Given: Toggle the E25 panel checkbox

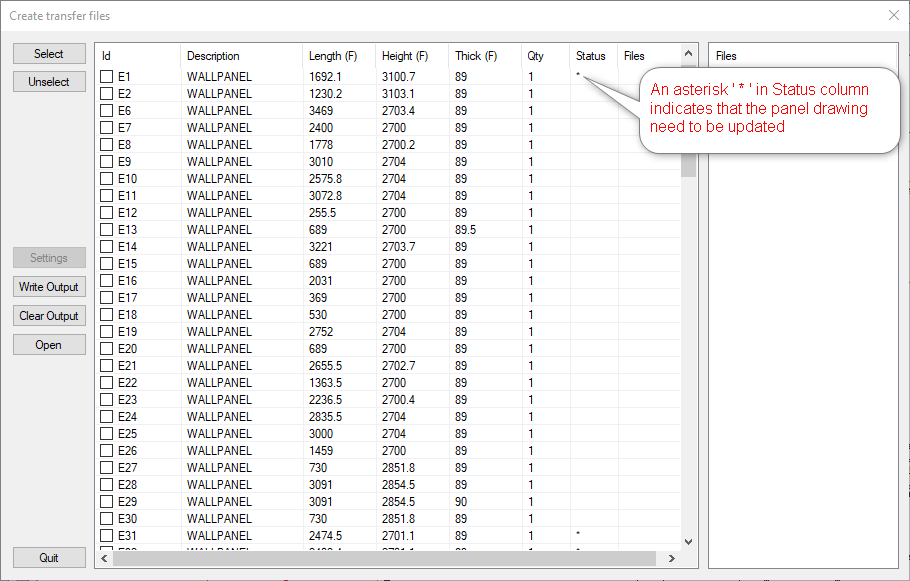Looking at the screenshot, I should pyautogui.click(x=107, y=434).
